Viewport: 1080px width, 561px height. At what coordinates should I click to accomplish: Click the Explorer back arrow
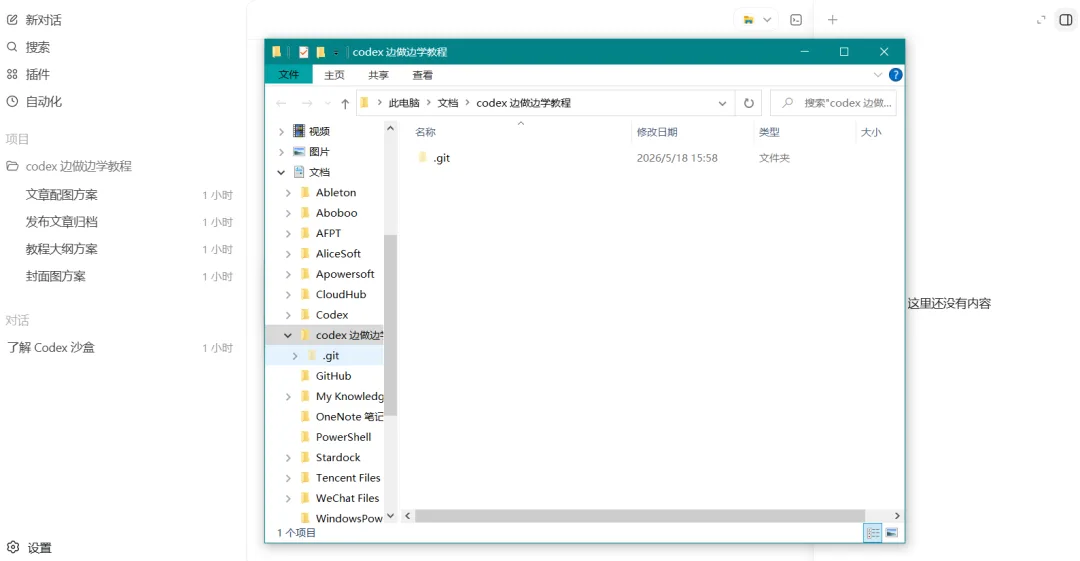pos(281,103)
